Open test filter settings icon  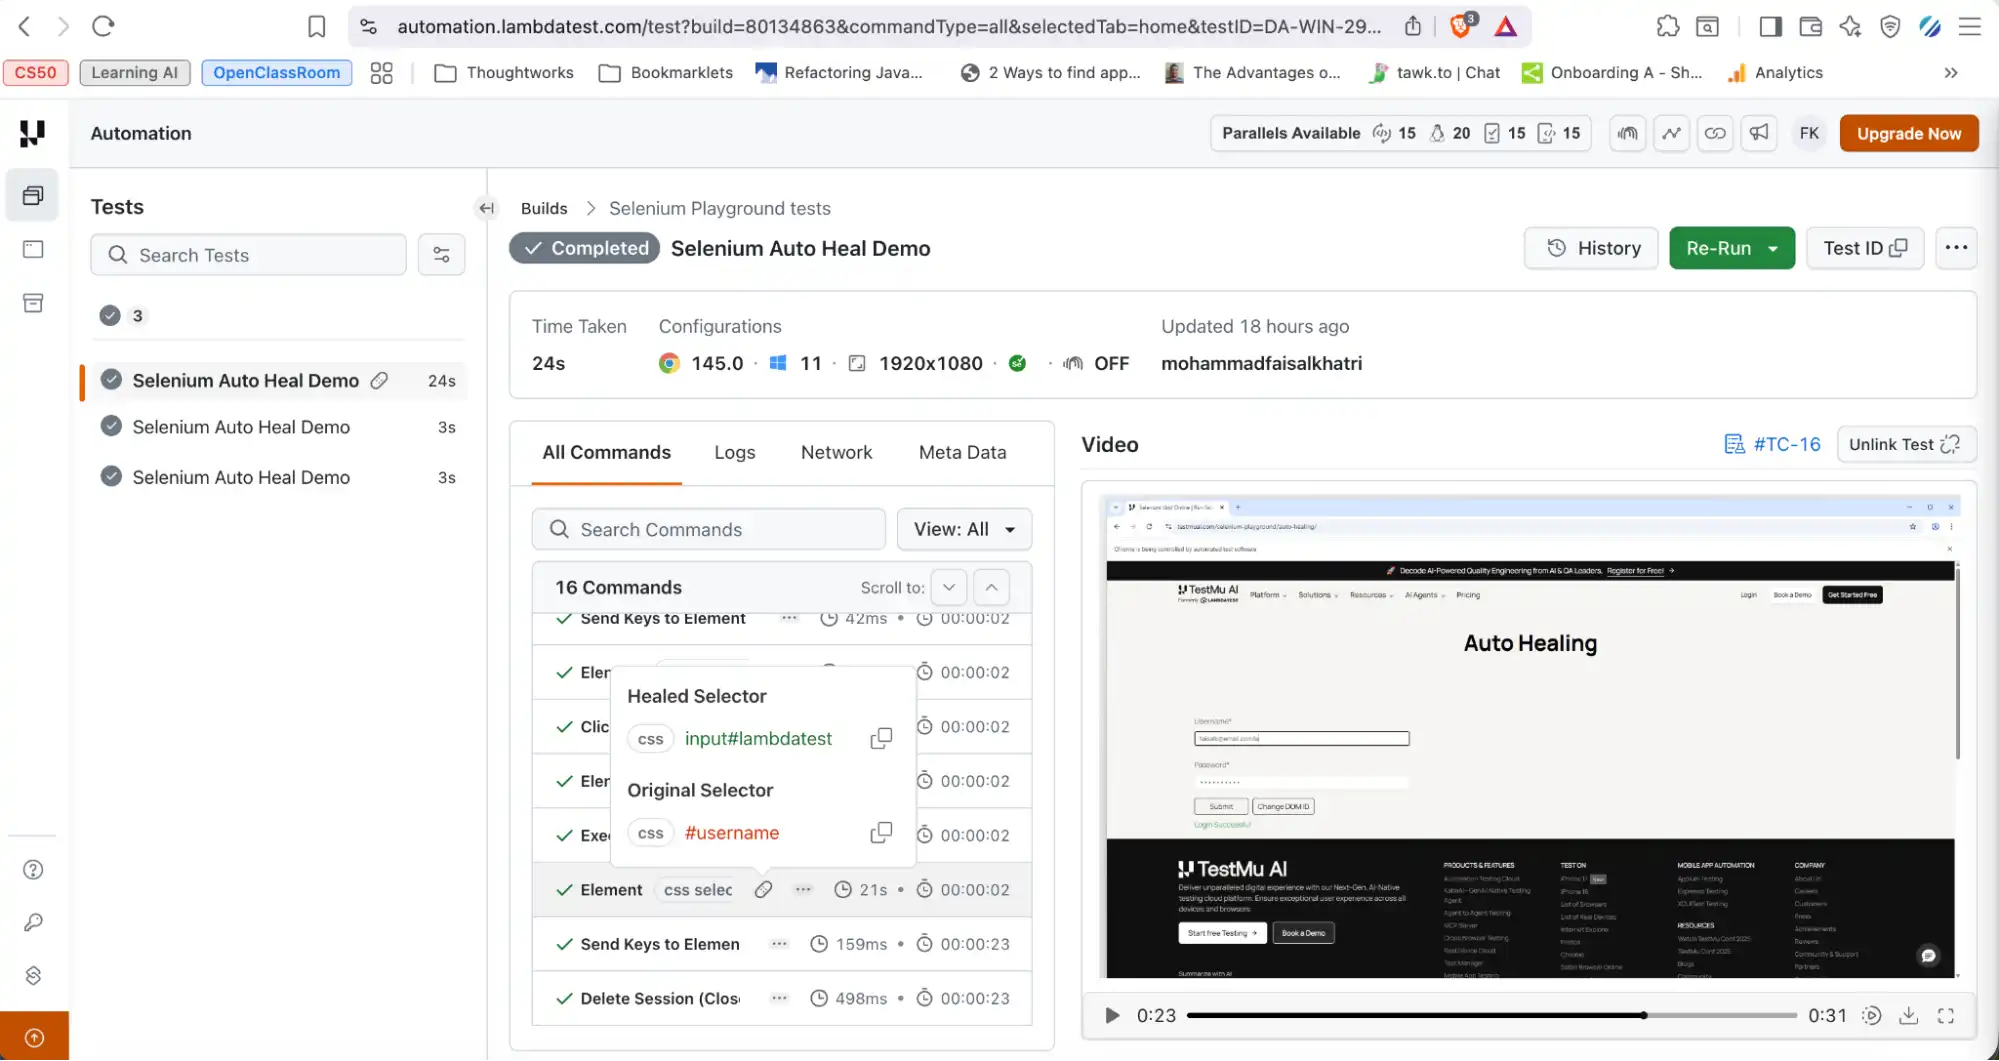[x=441, y=255]
